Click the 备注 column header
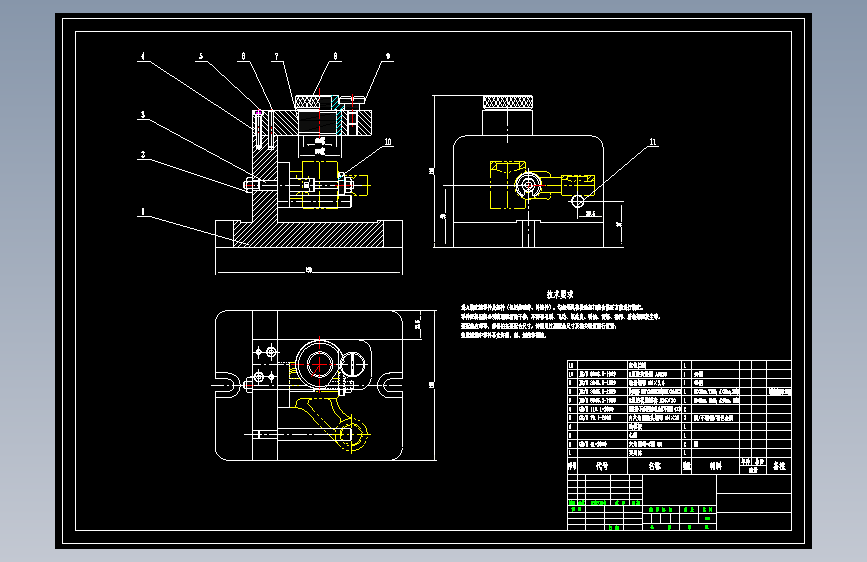This screenshot has height=562, width=867. tap(779, 466)
